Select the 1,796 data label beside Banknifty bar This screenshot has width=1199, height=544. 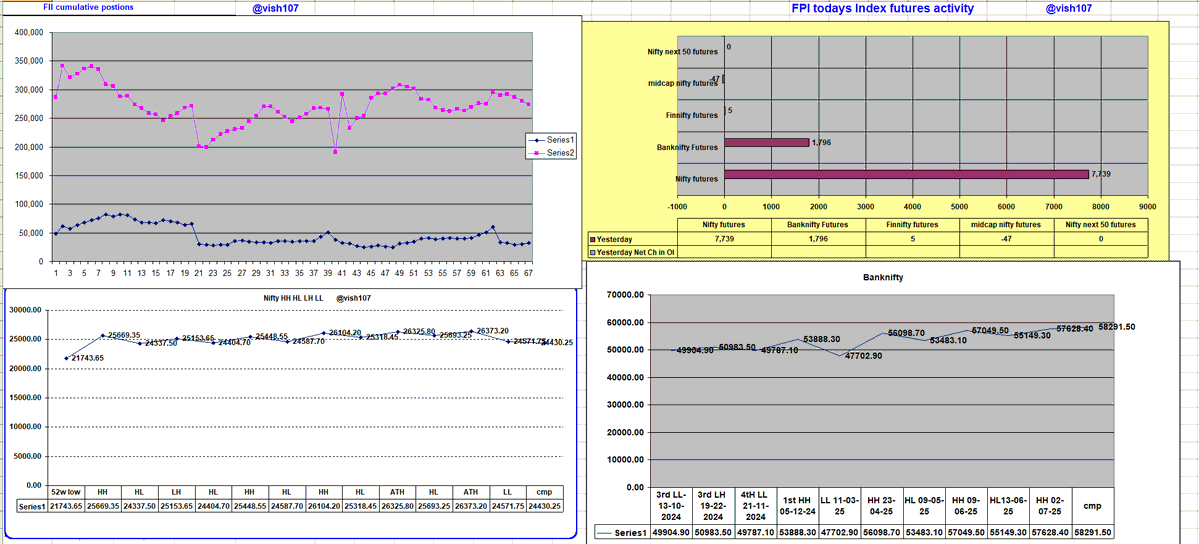(820, 142)
